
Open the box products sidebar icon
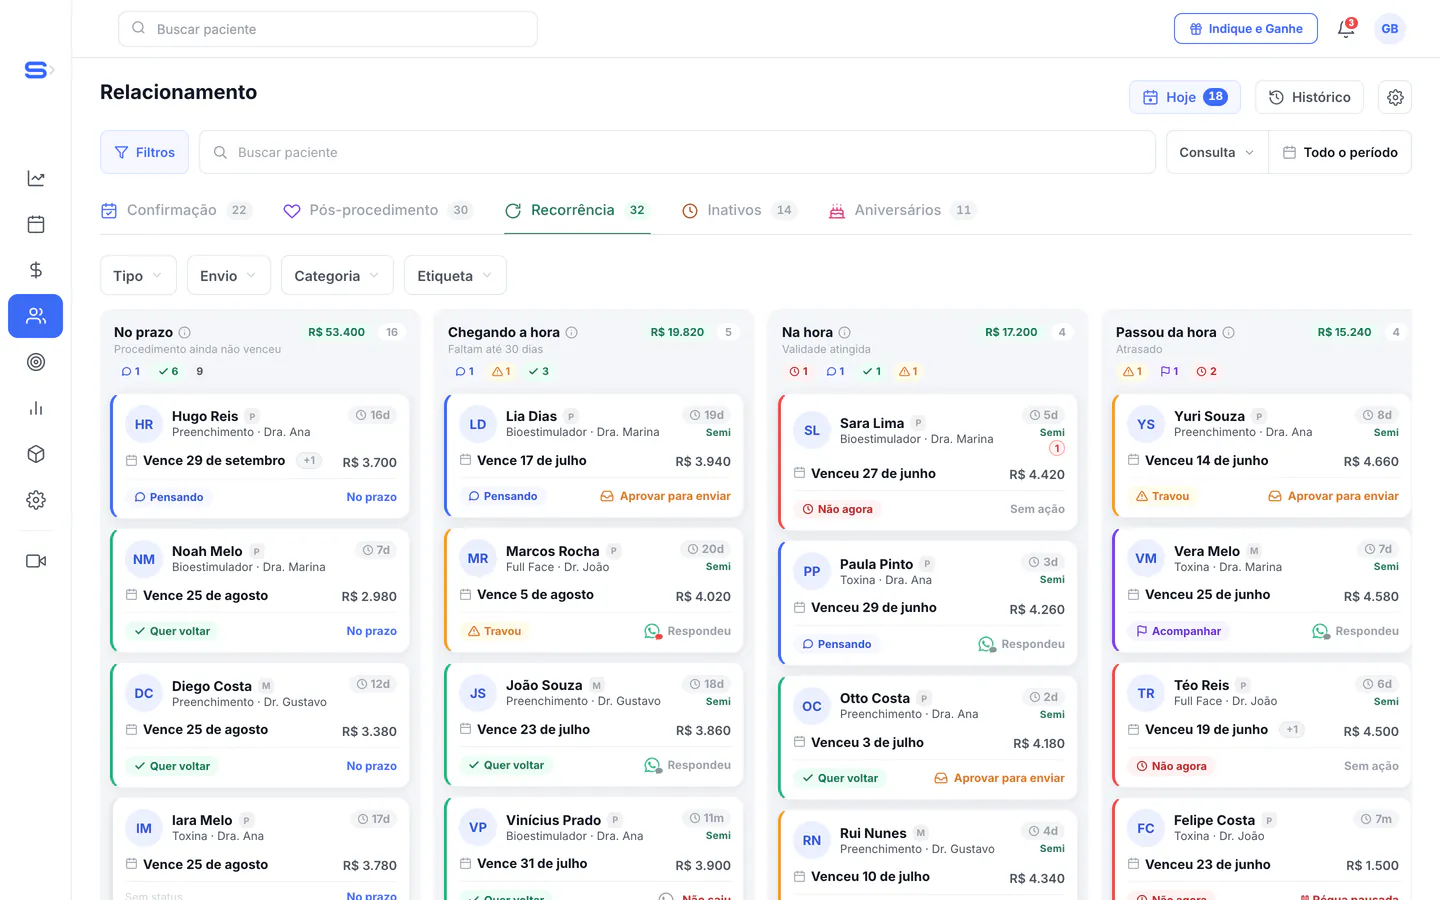(36, 454)
